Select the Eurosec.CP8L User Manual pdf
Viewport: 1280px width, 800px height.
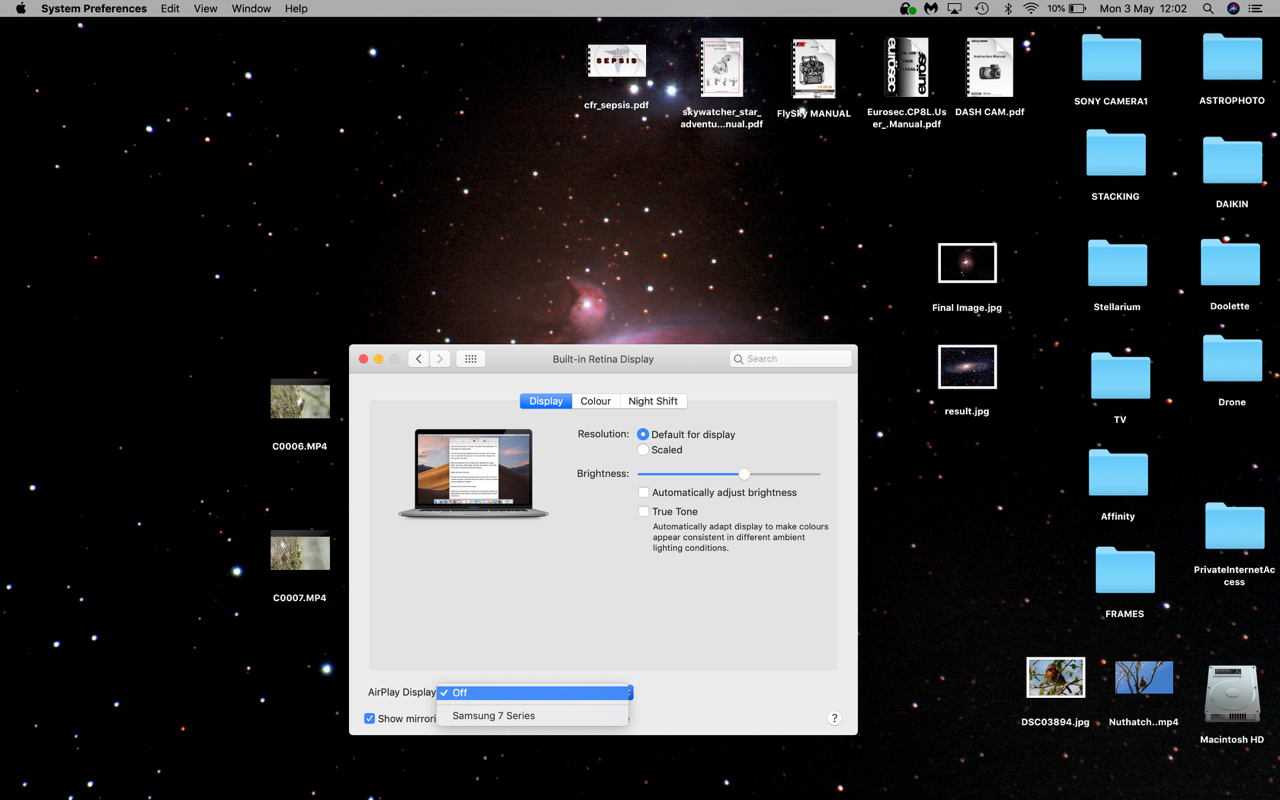(x=907, y=67)
